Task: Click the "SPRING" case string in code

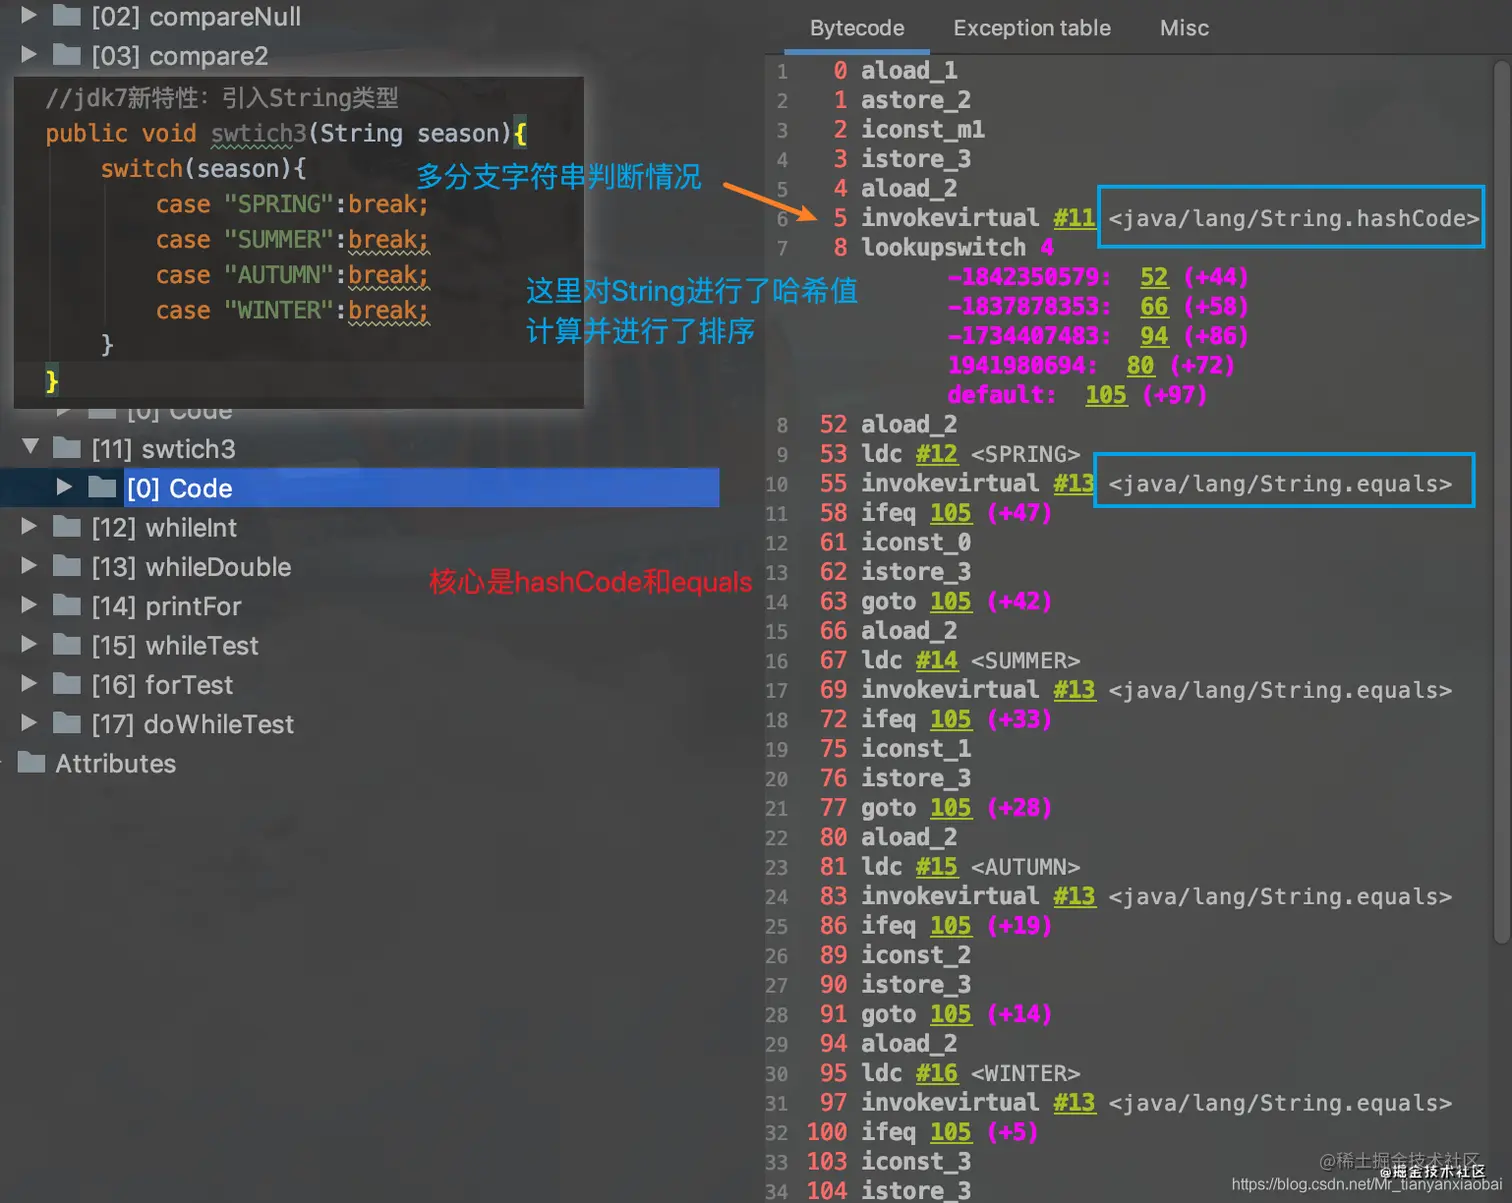Action: [278, 204]
